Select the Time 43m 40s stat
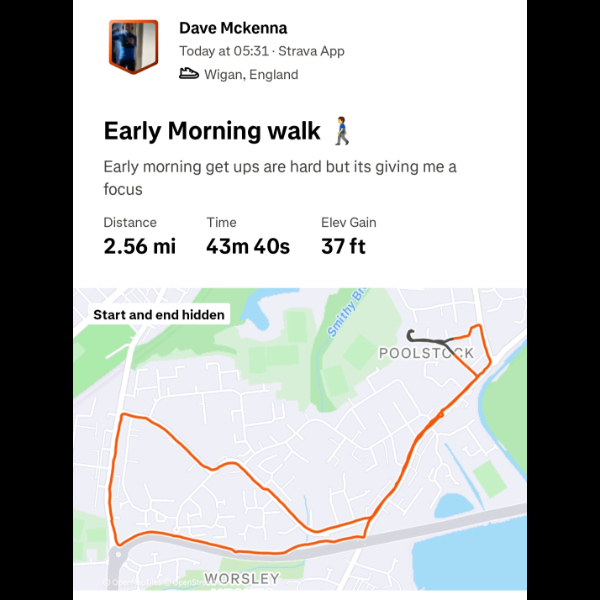 (x=248, y=236)
